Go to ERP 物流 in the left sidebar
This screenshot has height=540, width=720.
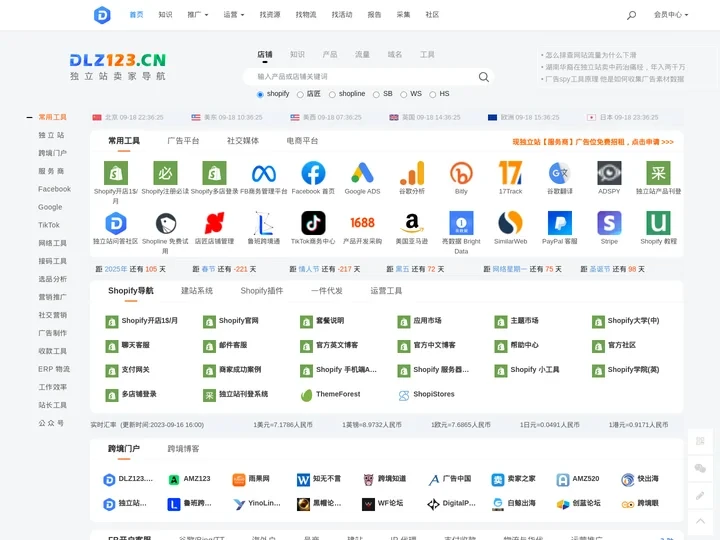click(54, 369)
